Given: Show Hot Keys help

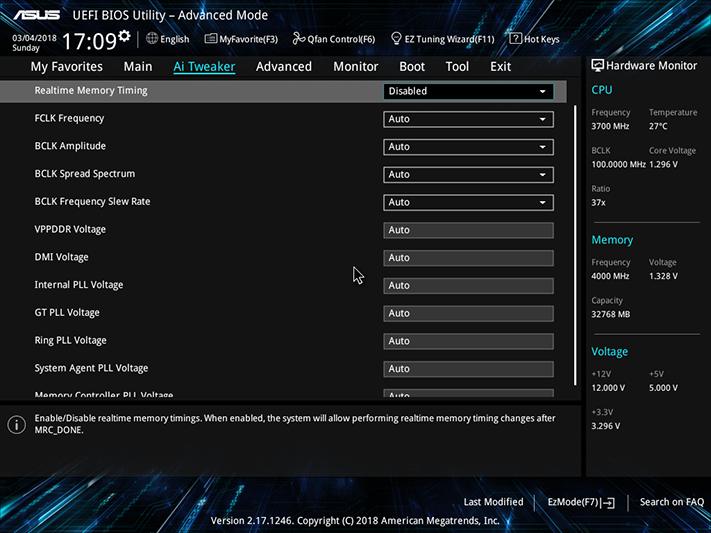Looking at the screenshot, I should tap(534, 39).
